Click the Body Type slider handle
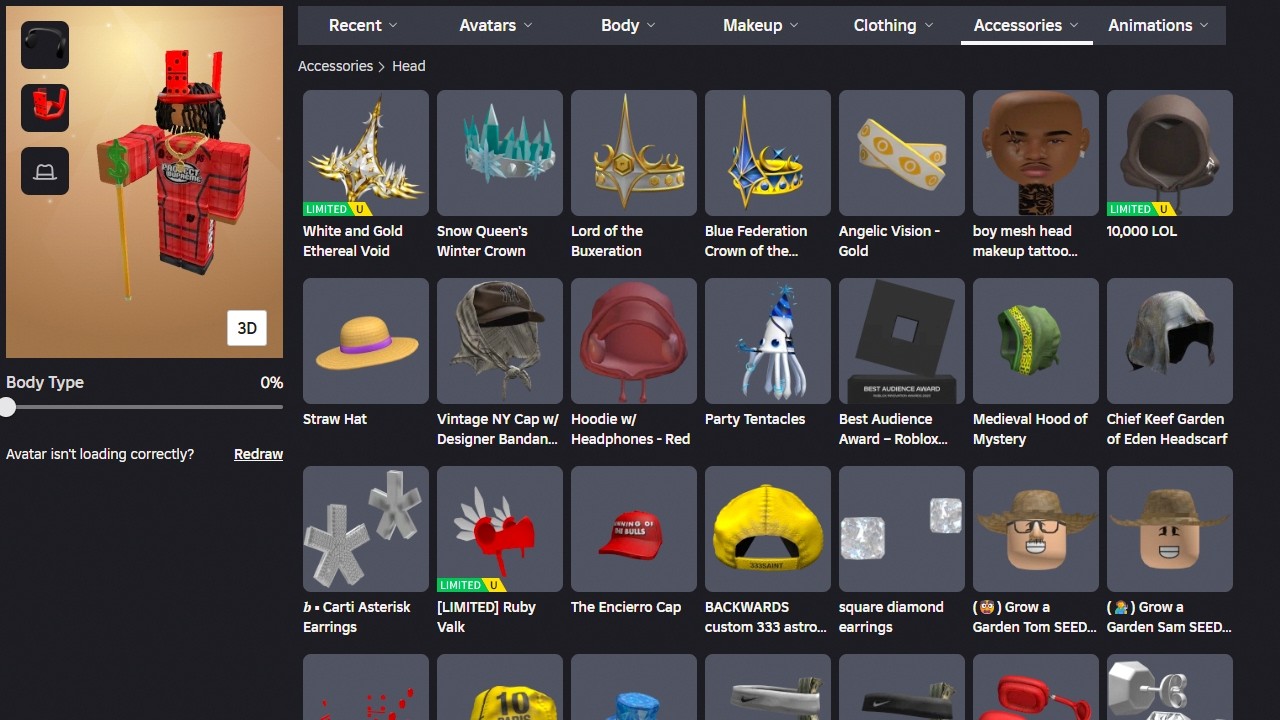This screenshot has width=1280, height=720. coord(8,407)
